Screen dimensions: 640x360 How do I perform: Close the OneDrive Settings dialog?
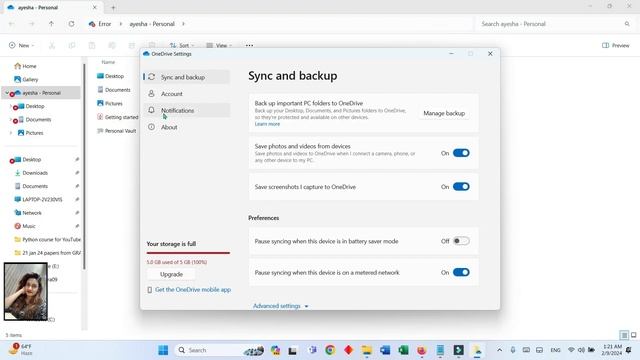coord(490,53)
